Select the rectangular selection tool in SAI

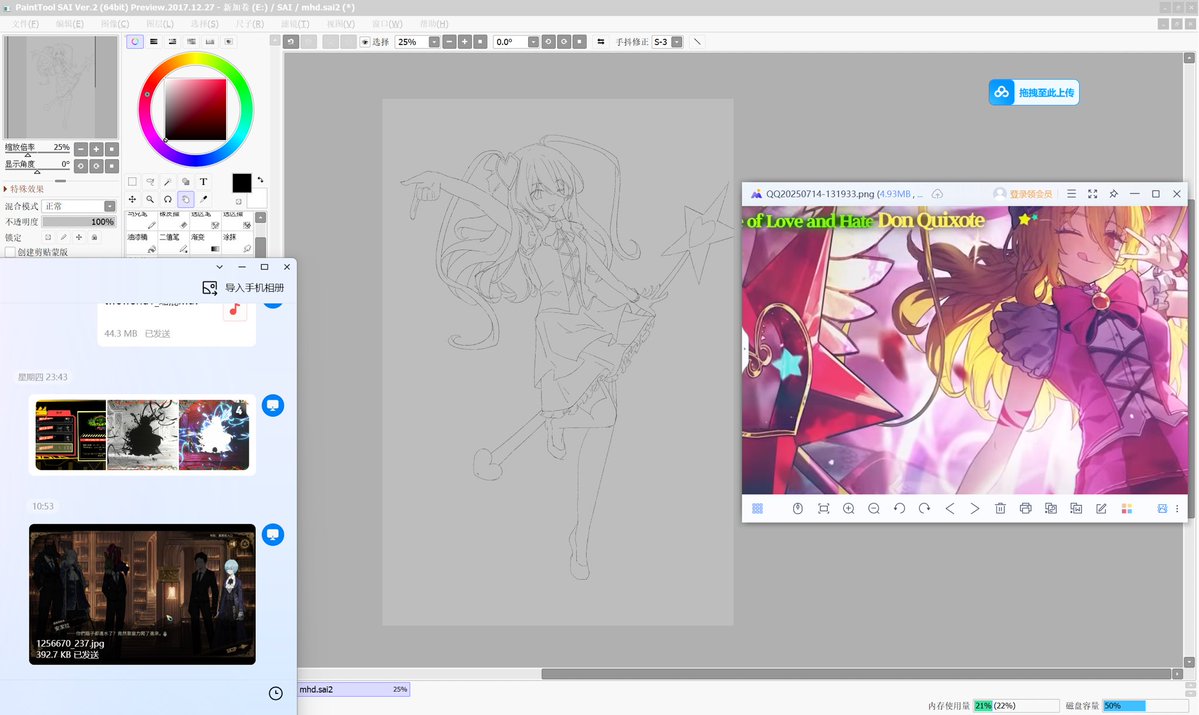pos(132,182)
